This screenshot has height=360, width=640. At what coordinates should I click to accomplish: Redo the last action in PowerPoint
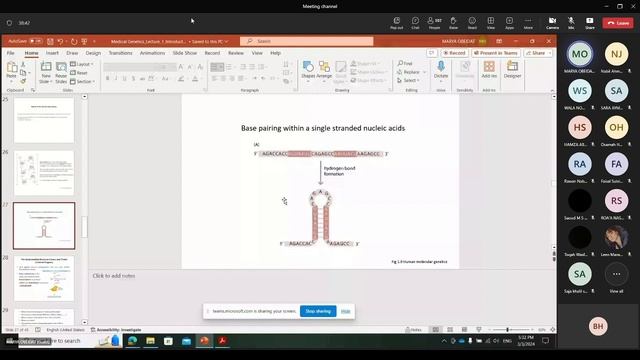tap(74, 41)
